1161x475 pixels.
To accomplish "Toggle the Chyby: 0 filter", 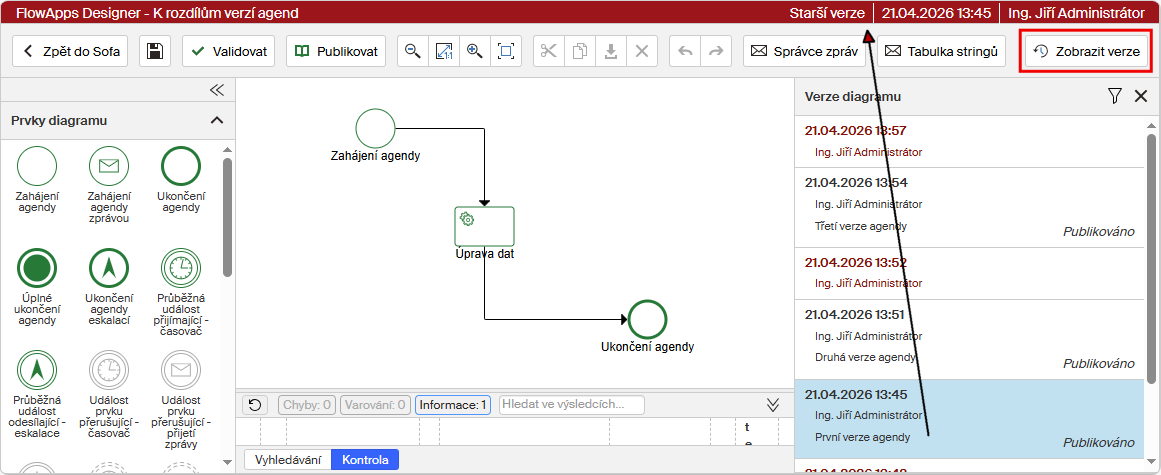I will (x=307, y=405).
